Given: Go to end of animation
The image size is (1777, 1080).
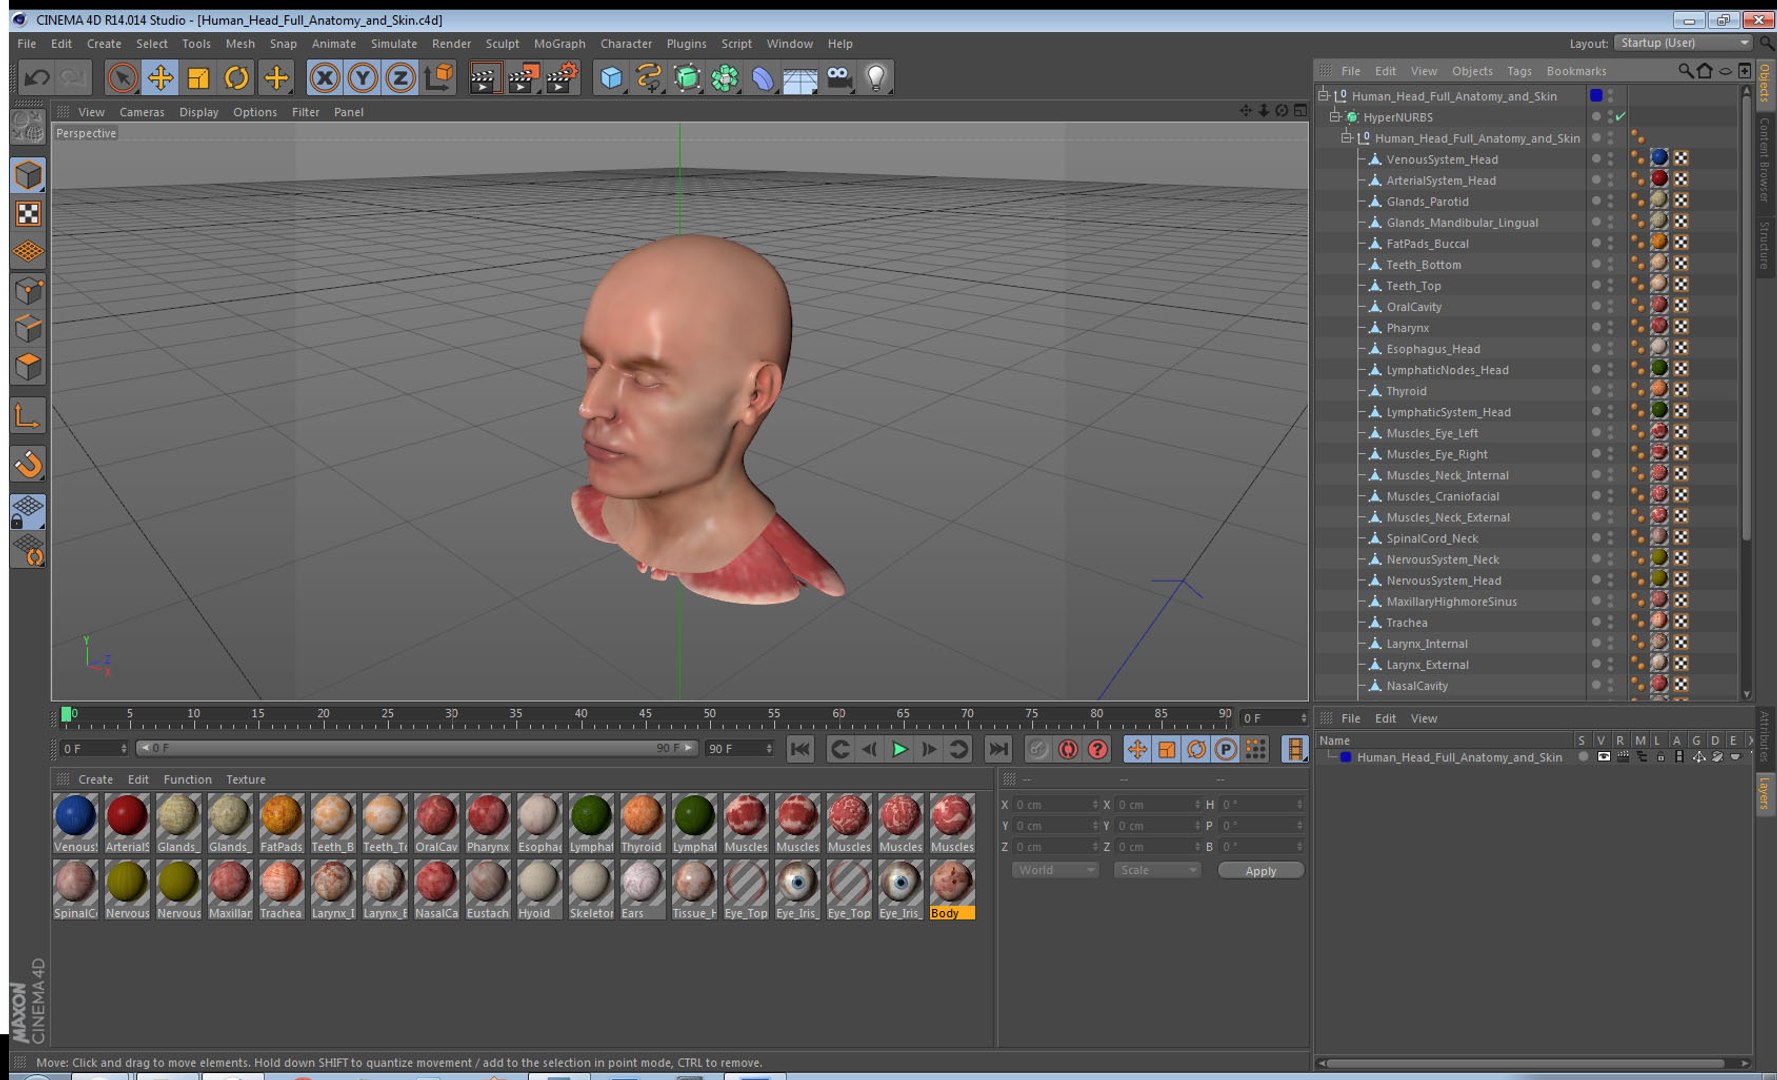Looking at the screenshot, I should (x=998, y=749).
